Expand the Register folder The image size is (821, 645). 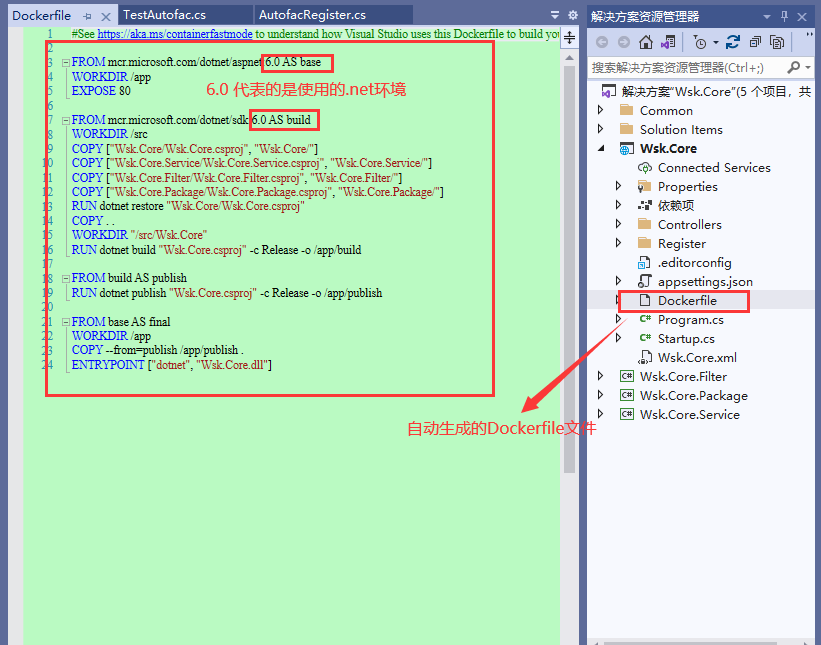tap(618, 243)
